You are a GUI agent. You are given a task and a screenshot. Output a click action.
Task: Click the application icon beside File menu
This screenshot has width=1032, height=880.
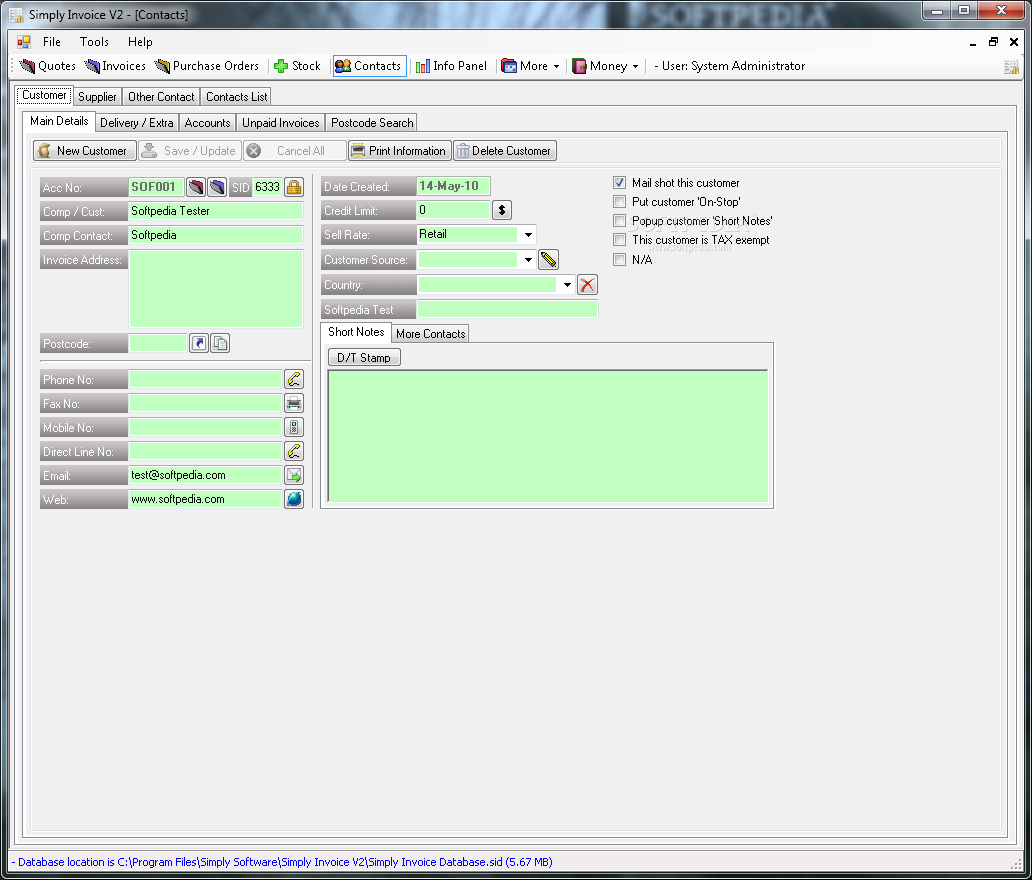[24, 41]
